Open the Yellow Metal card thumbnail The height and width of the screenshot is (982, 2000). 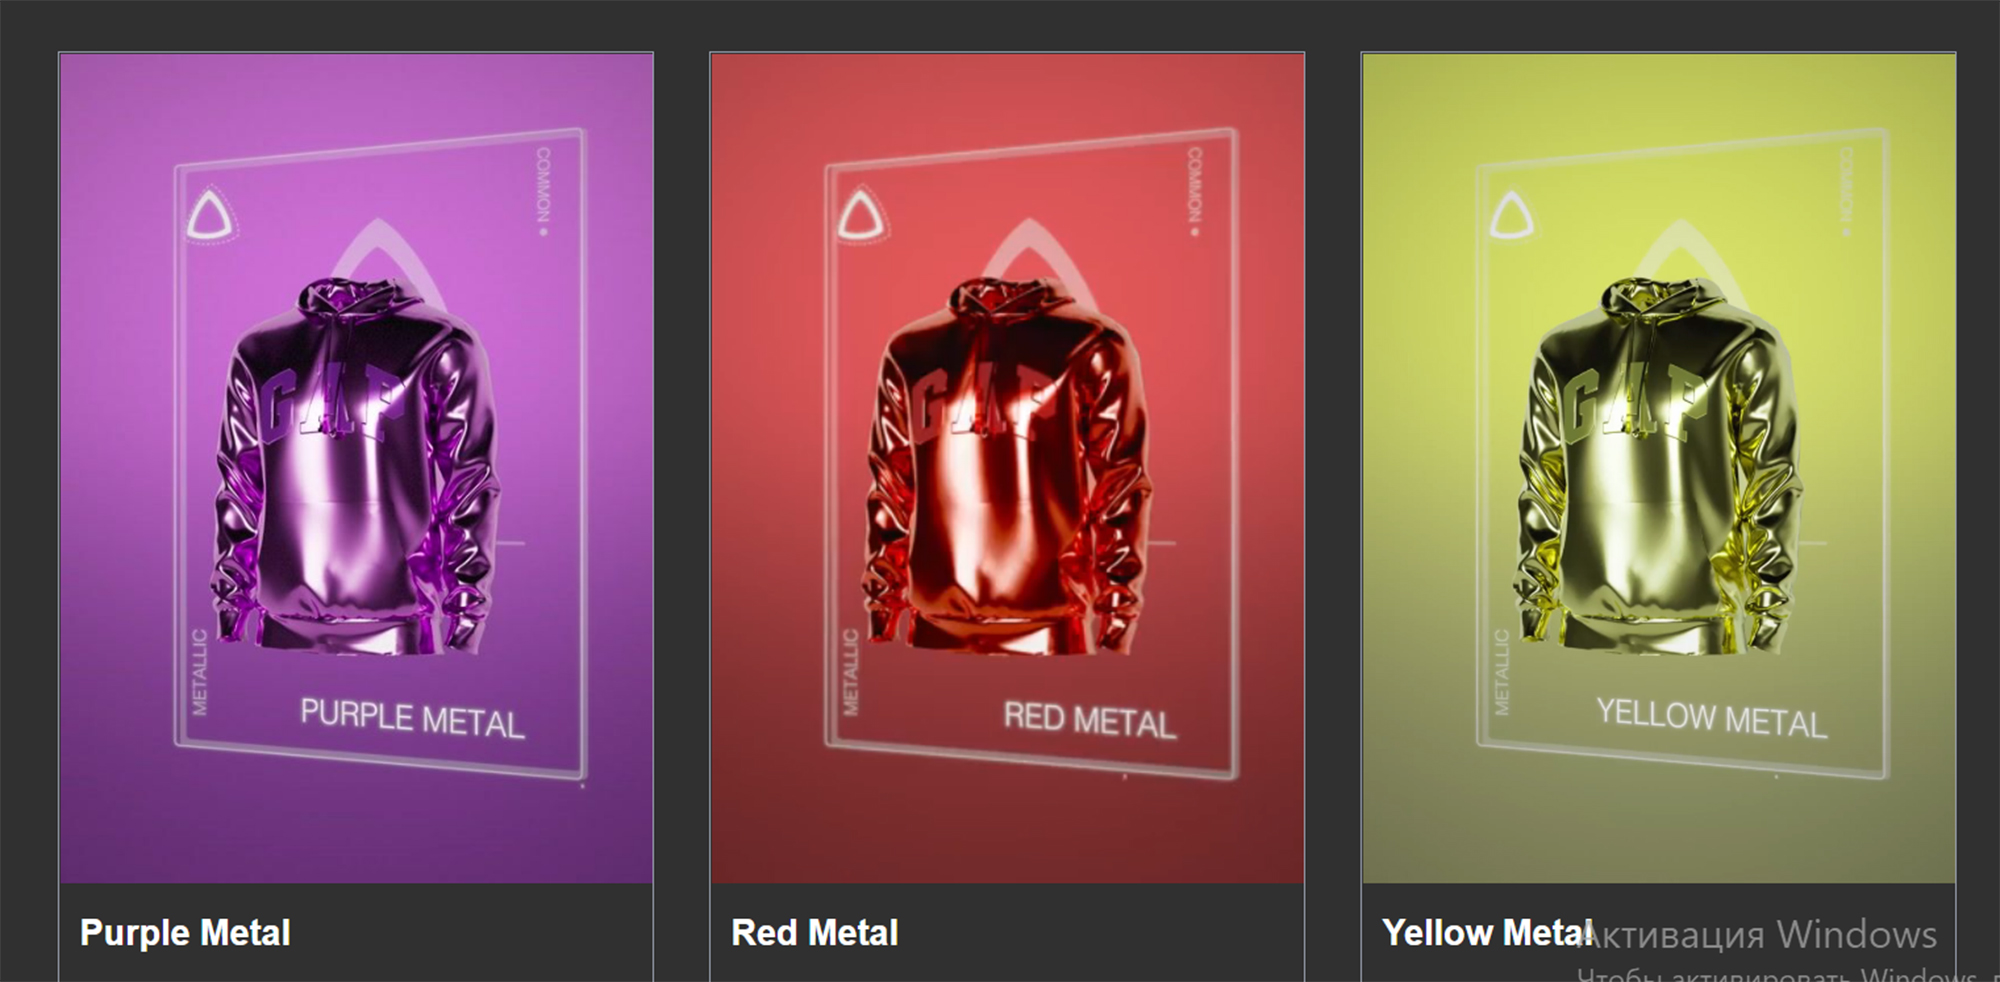1658,468
